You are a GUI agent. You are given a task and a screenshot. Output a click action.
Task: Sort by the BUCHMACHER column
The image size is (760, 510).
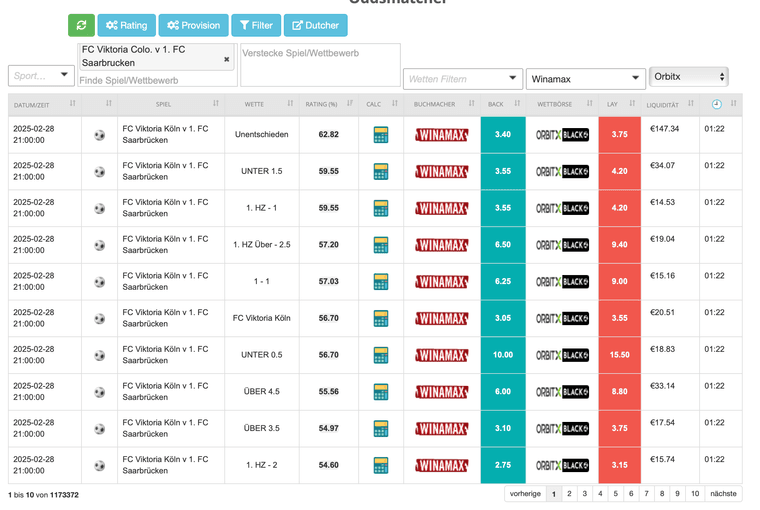[x=442, y=104]
